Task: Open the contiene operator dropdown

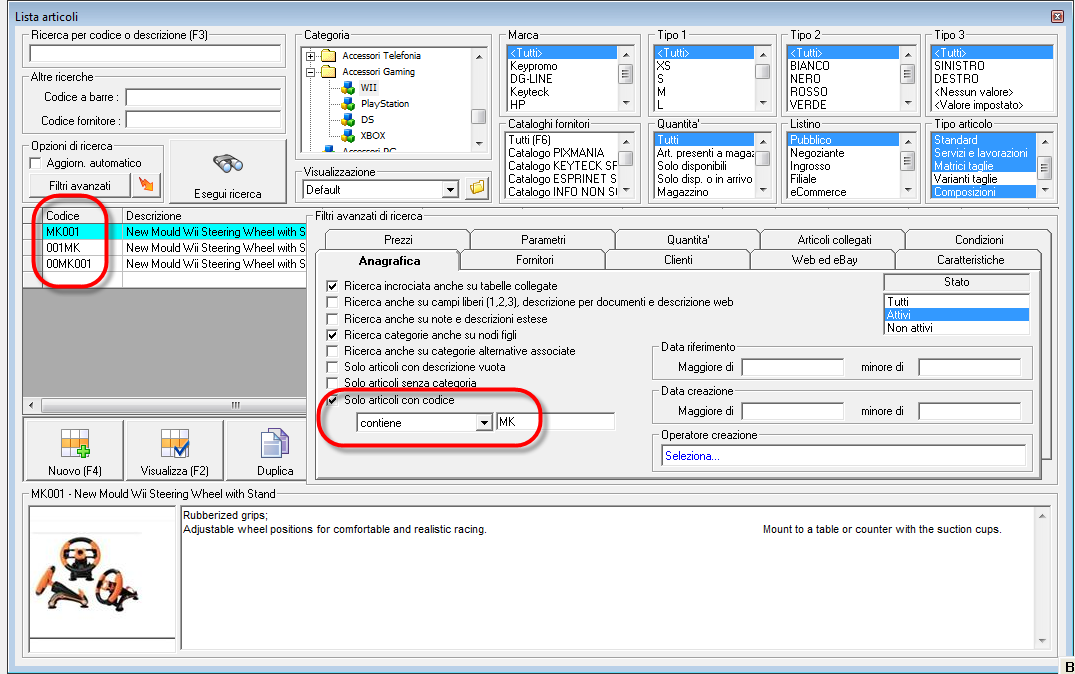Action: click(485, 423)
